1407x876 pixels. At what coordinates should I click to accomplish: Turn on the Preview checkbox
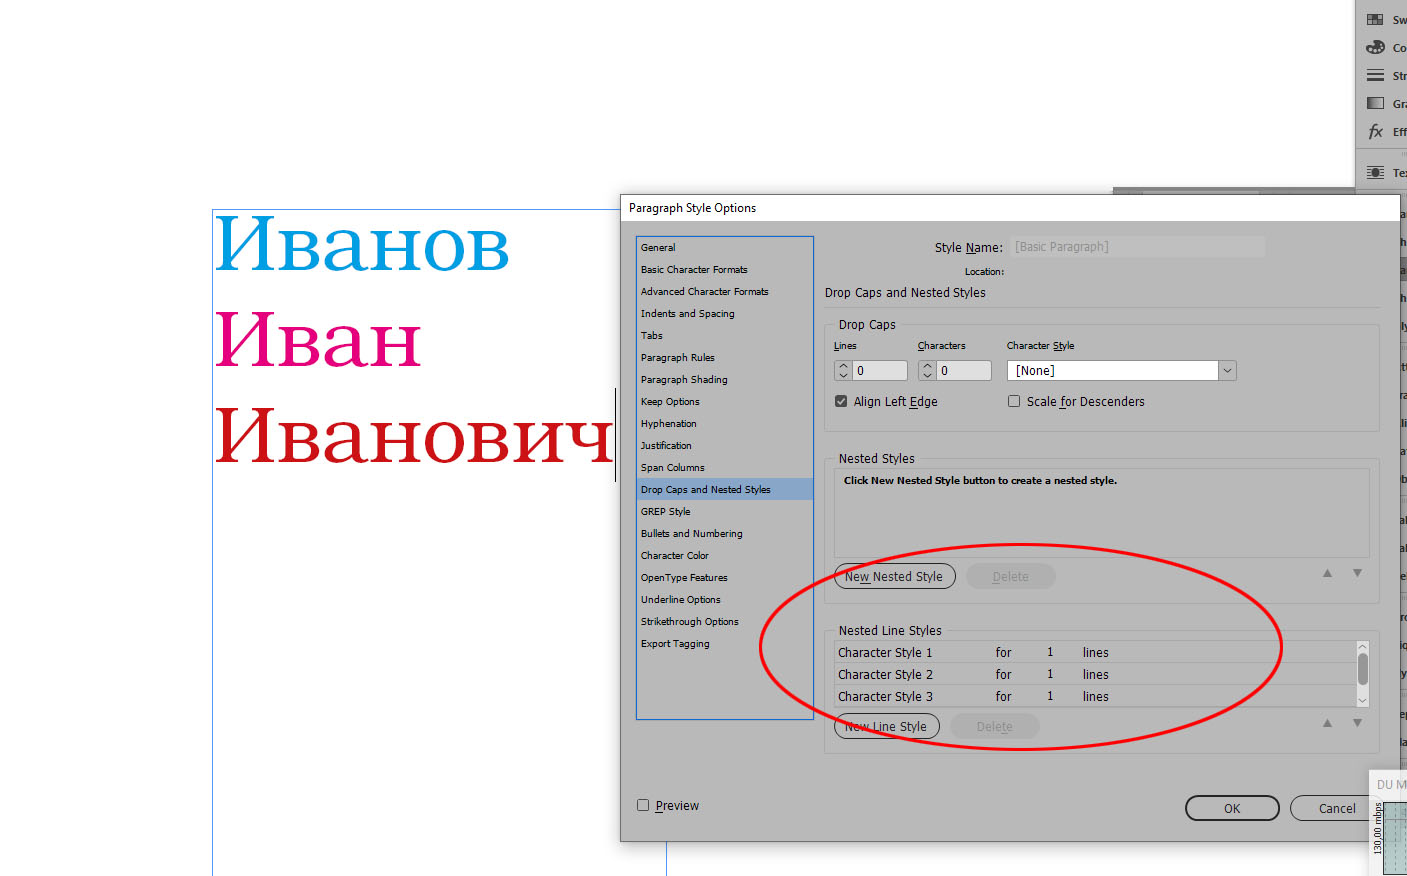pos(643,805)
